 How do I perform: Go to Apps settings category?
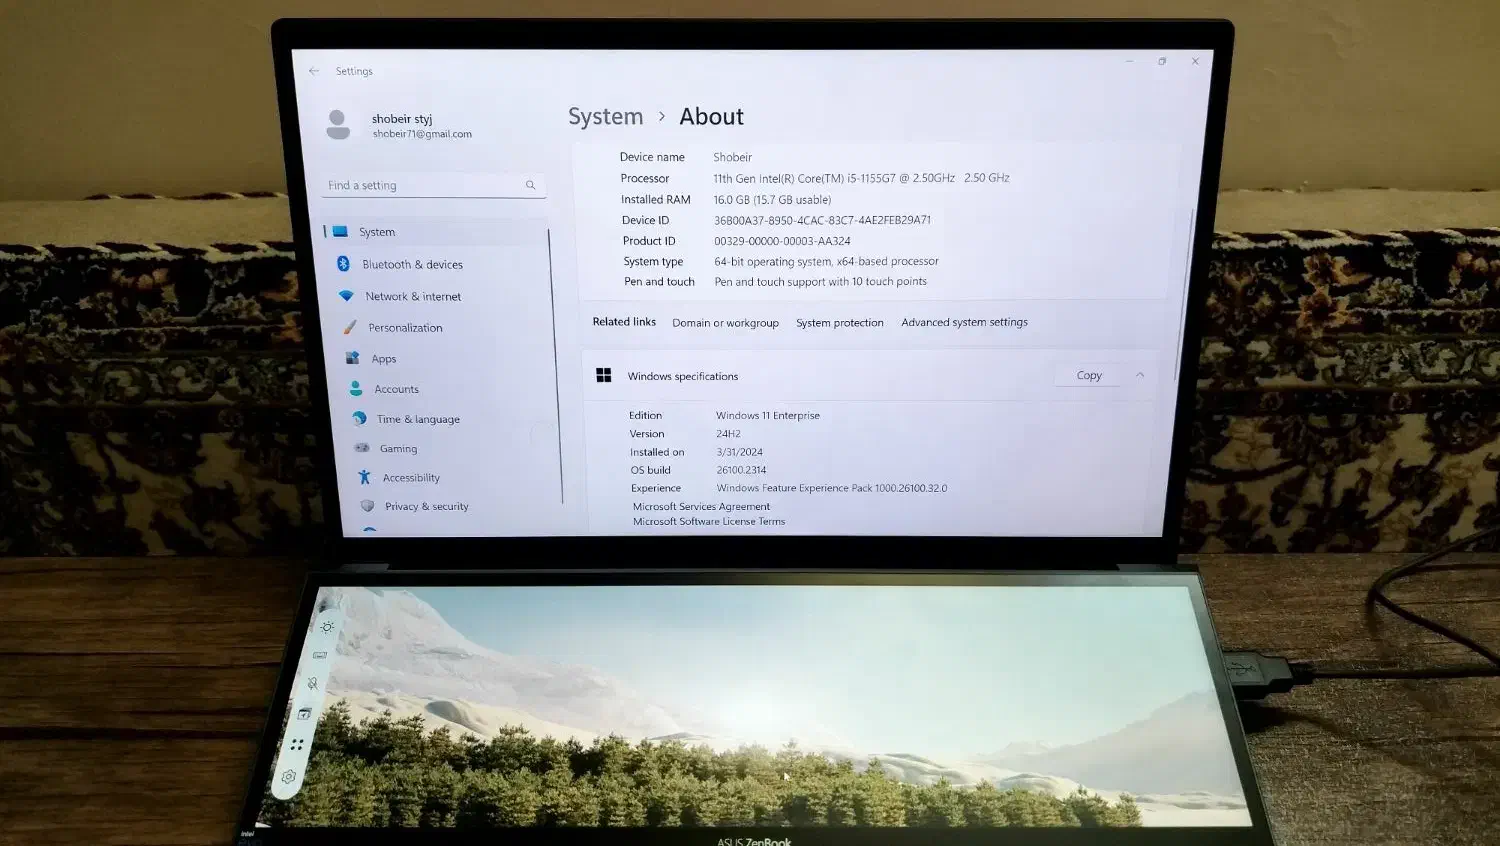pyautogui.click(x=383, y=359)
